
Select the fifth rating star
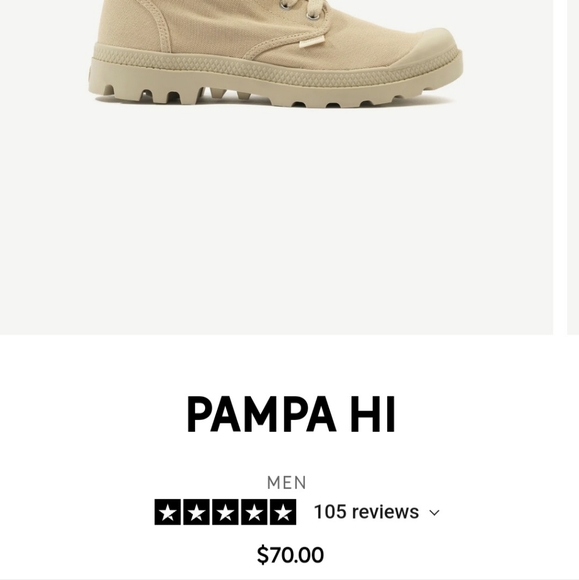click(x=283, y=512)
